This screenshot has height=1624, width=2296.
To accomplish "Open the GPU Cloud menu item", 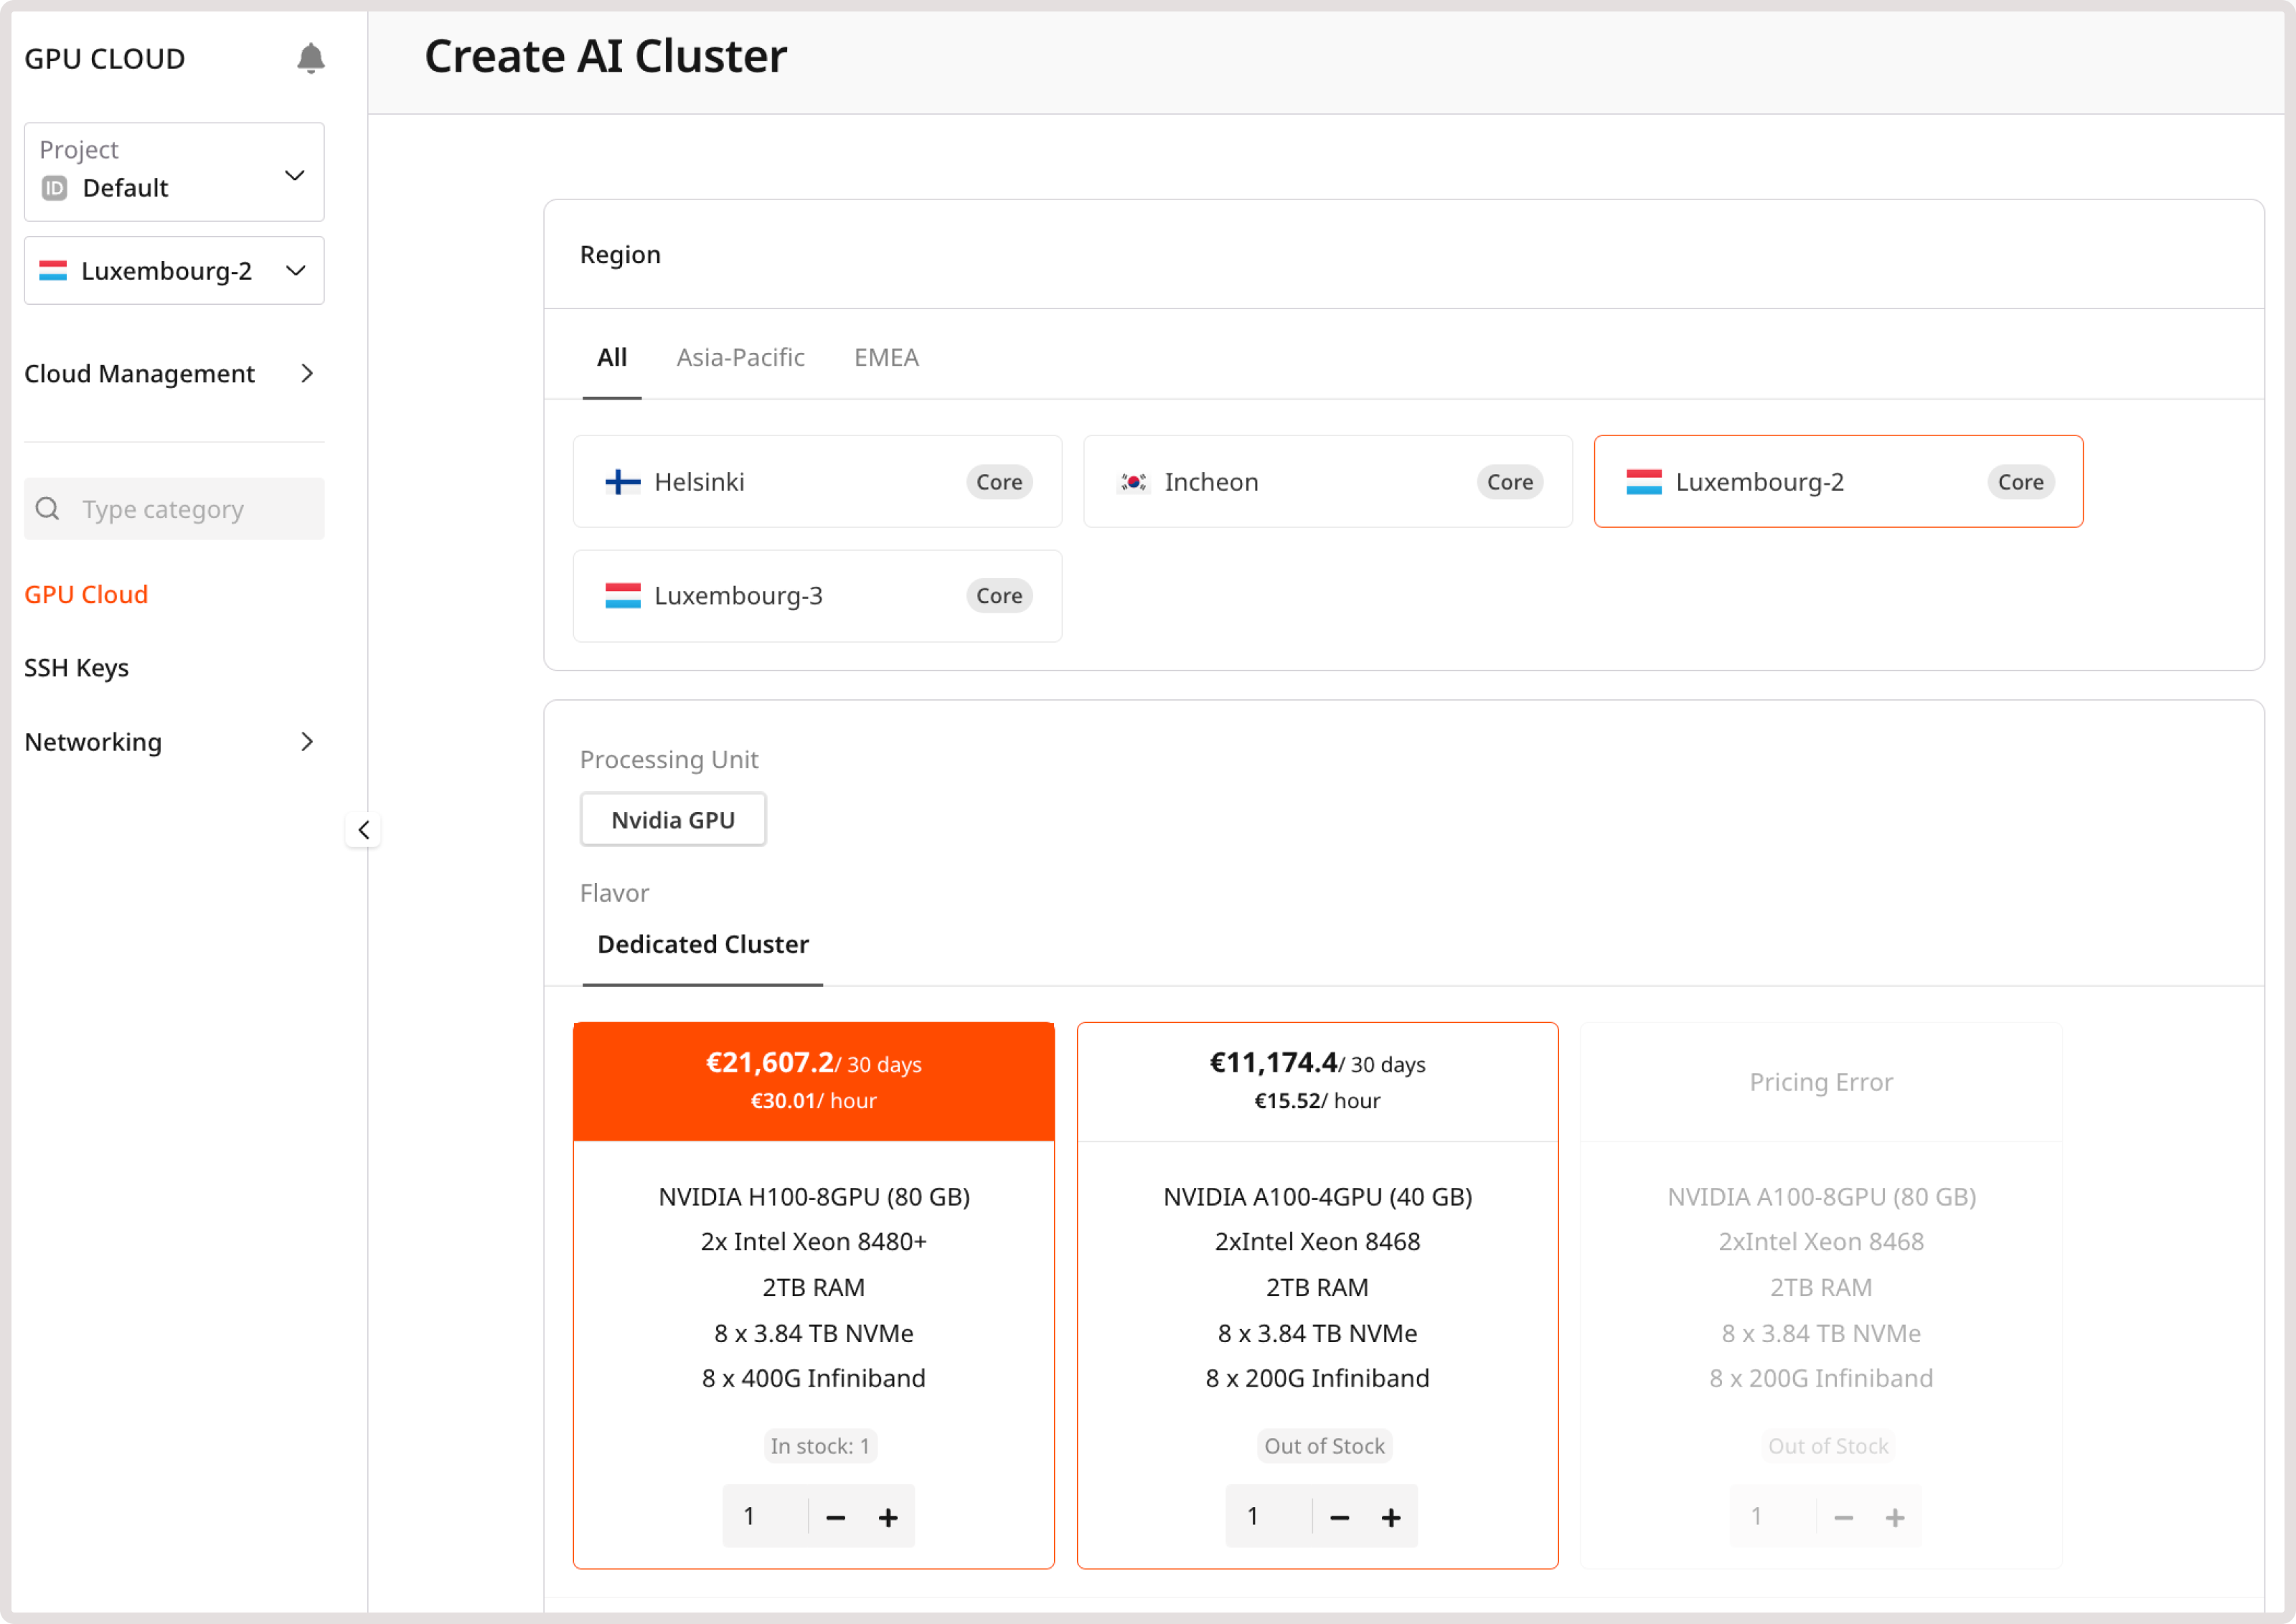I will pyautogui.click(x=86, y=595).
